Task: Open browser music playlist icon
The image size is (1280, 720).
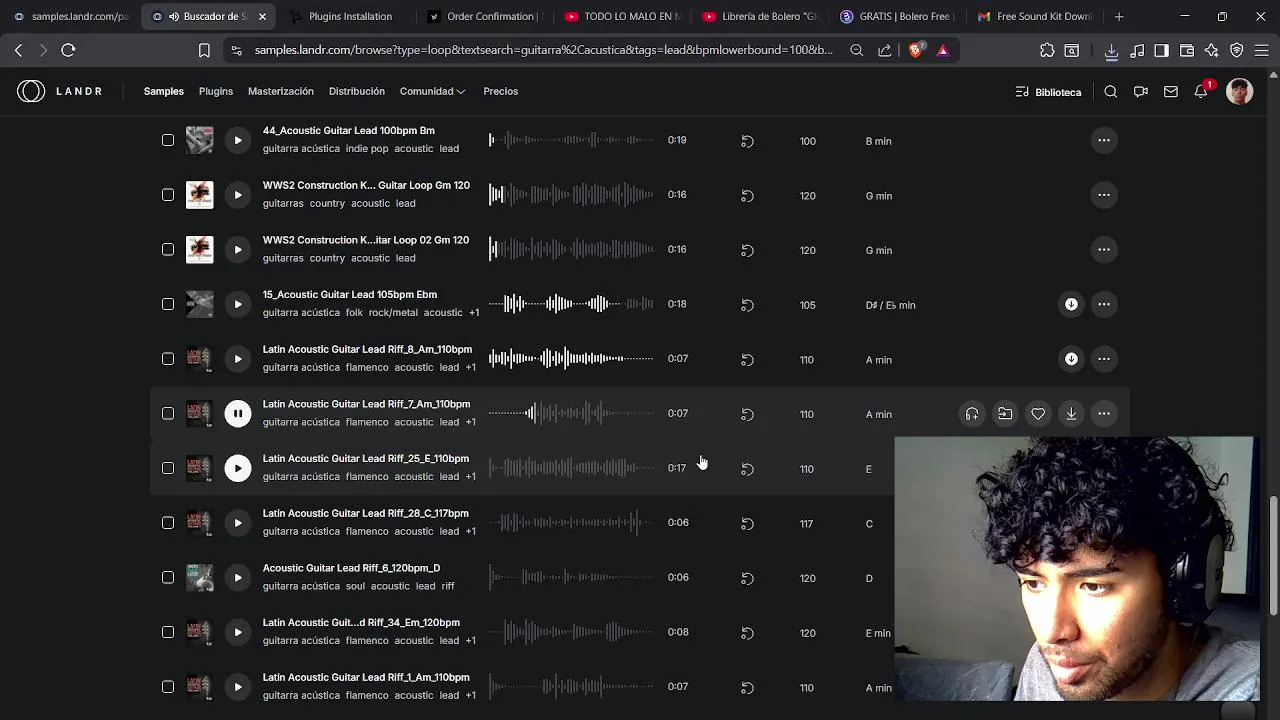Action: 1137,50
